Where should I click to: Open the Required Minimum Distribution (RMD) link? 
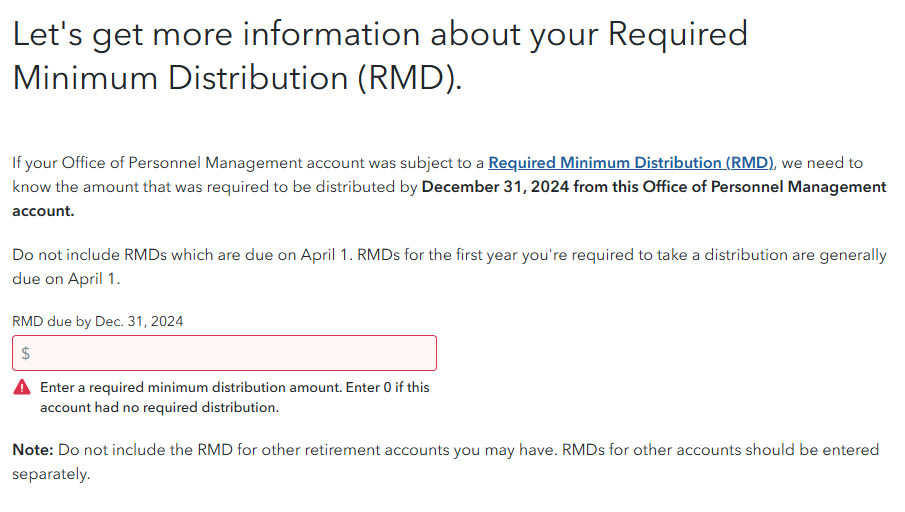631,163
